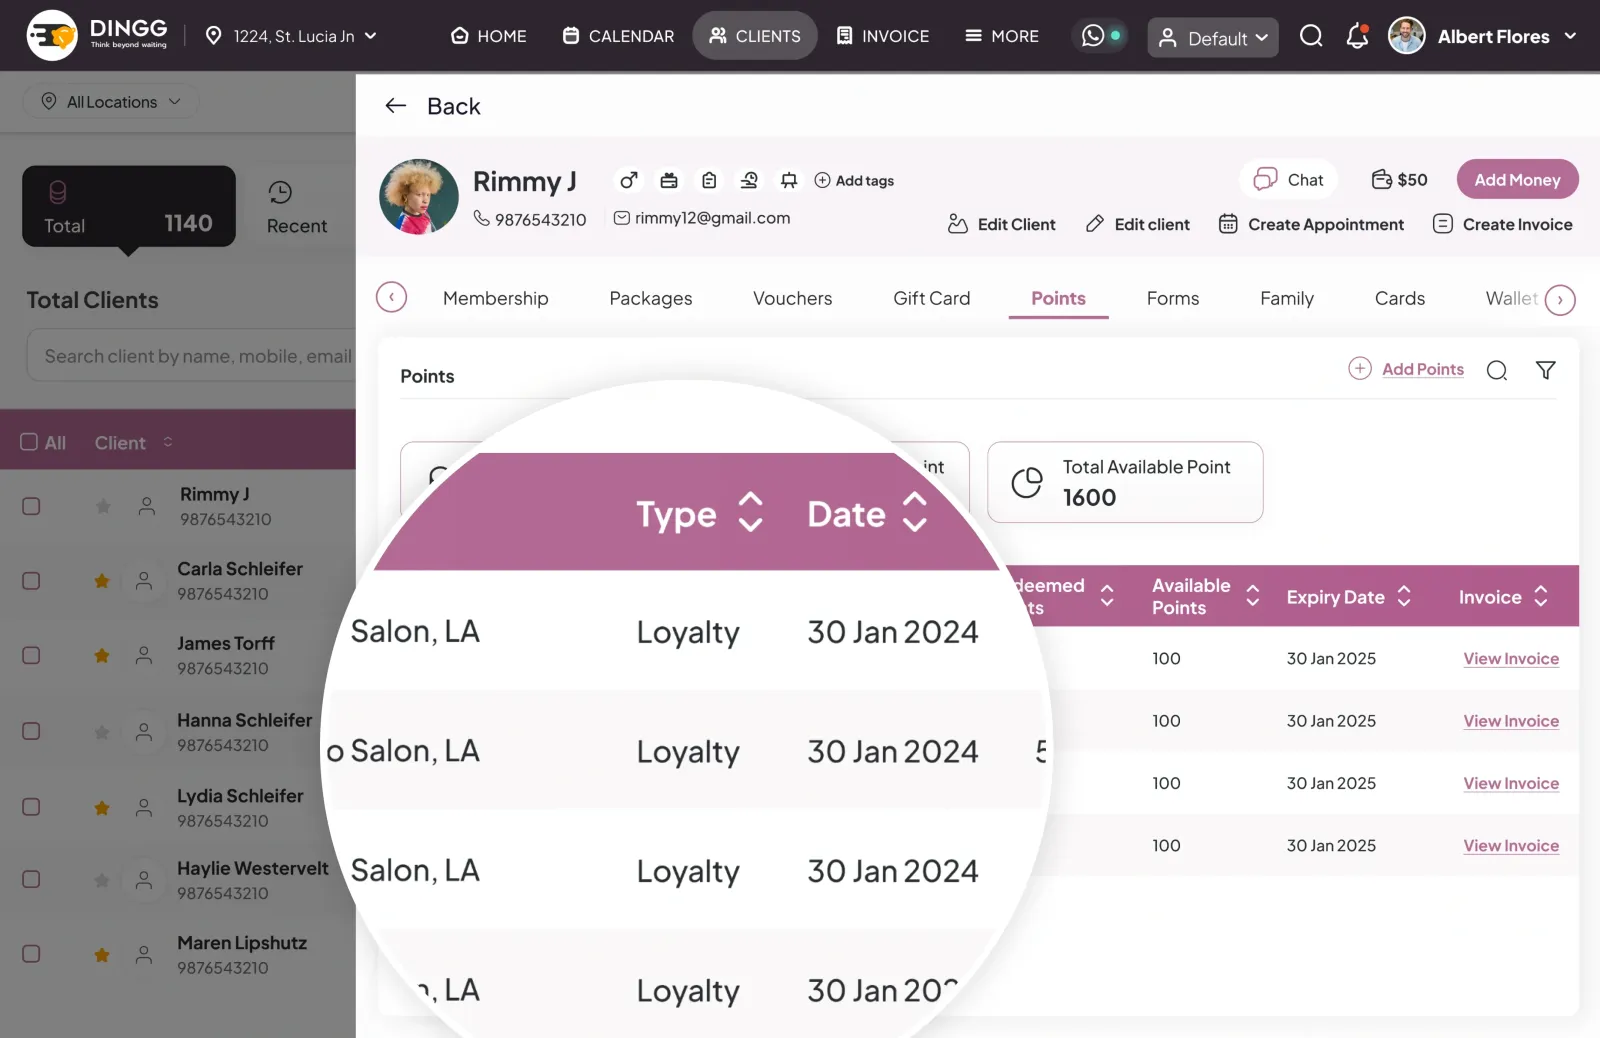This screenshot has height=1038, width=1600.
Task: Click Add Money button
Action: 1517,179
